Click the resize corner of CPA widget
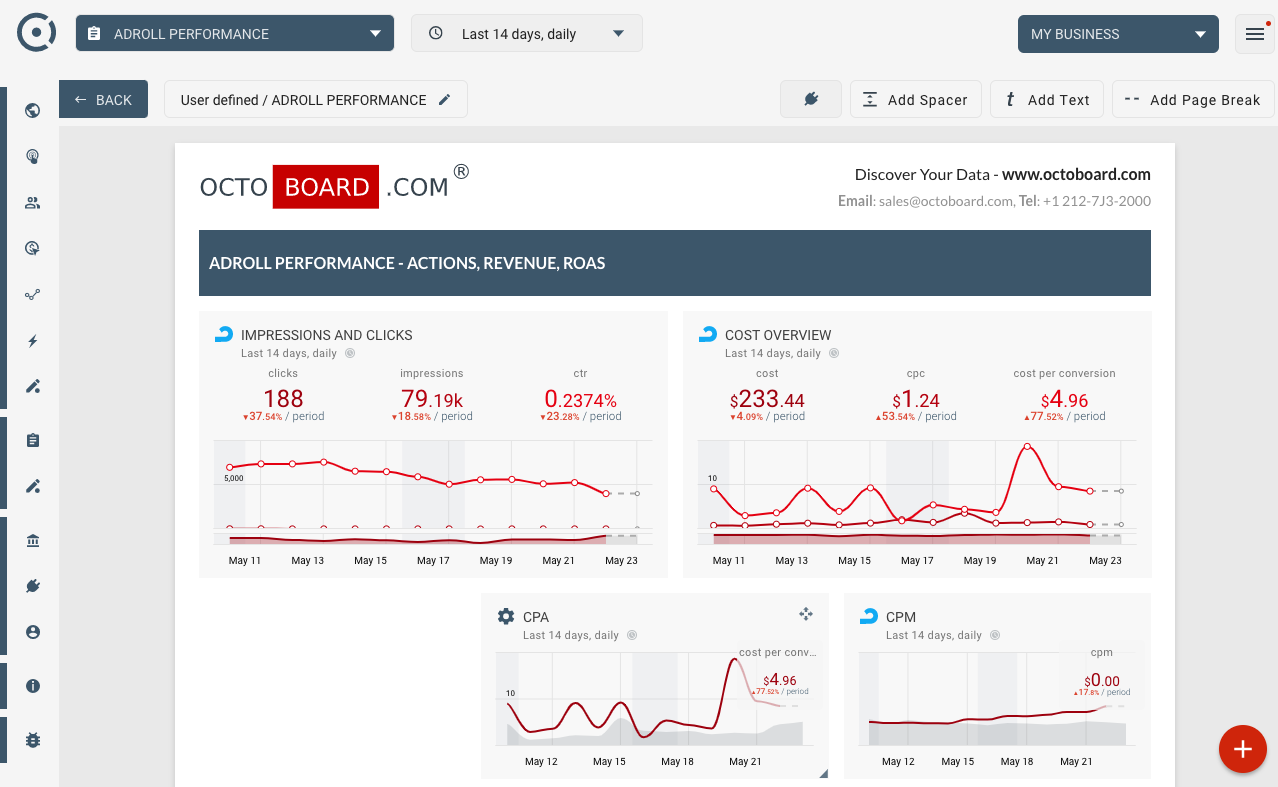This screenshot has width=1278, height=787. (824, 773)
